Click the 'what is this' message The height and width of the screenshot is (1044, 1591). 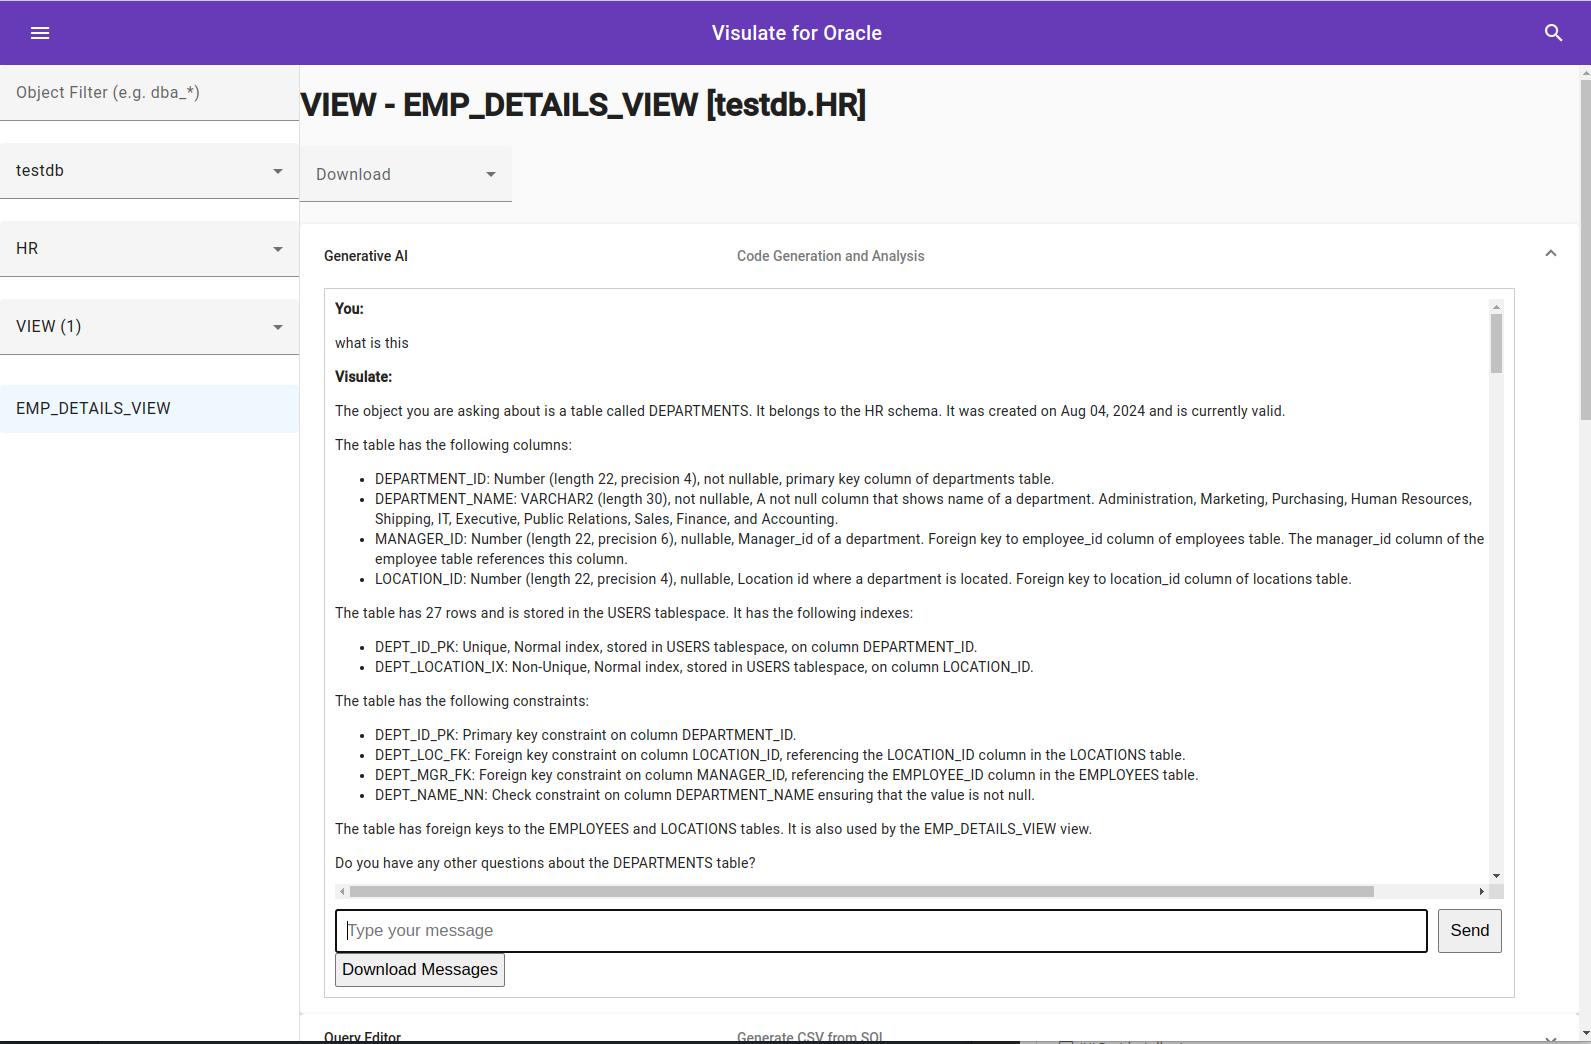click(372, 343)
